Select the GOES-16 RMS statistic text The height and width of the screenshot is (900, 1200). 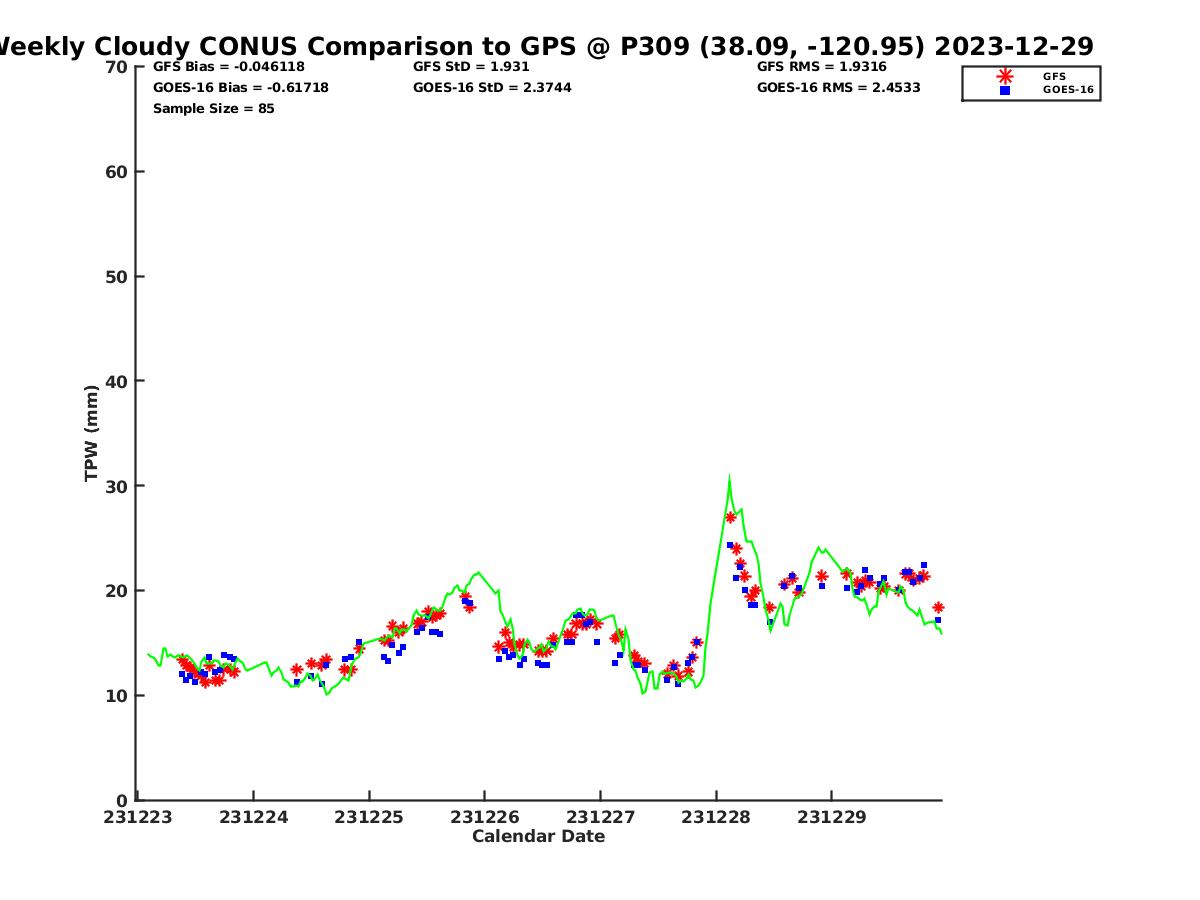(838, 88)
